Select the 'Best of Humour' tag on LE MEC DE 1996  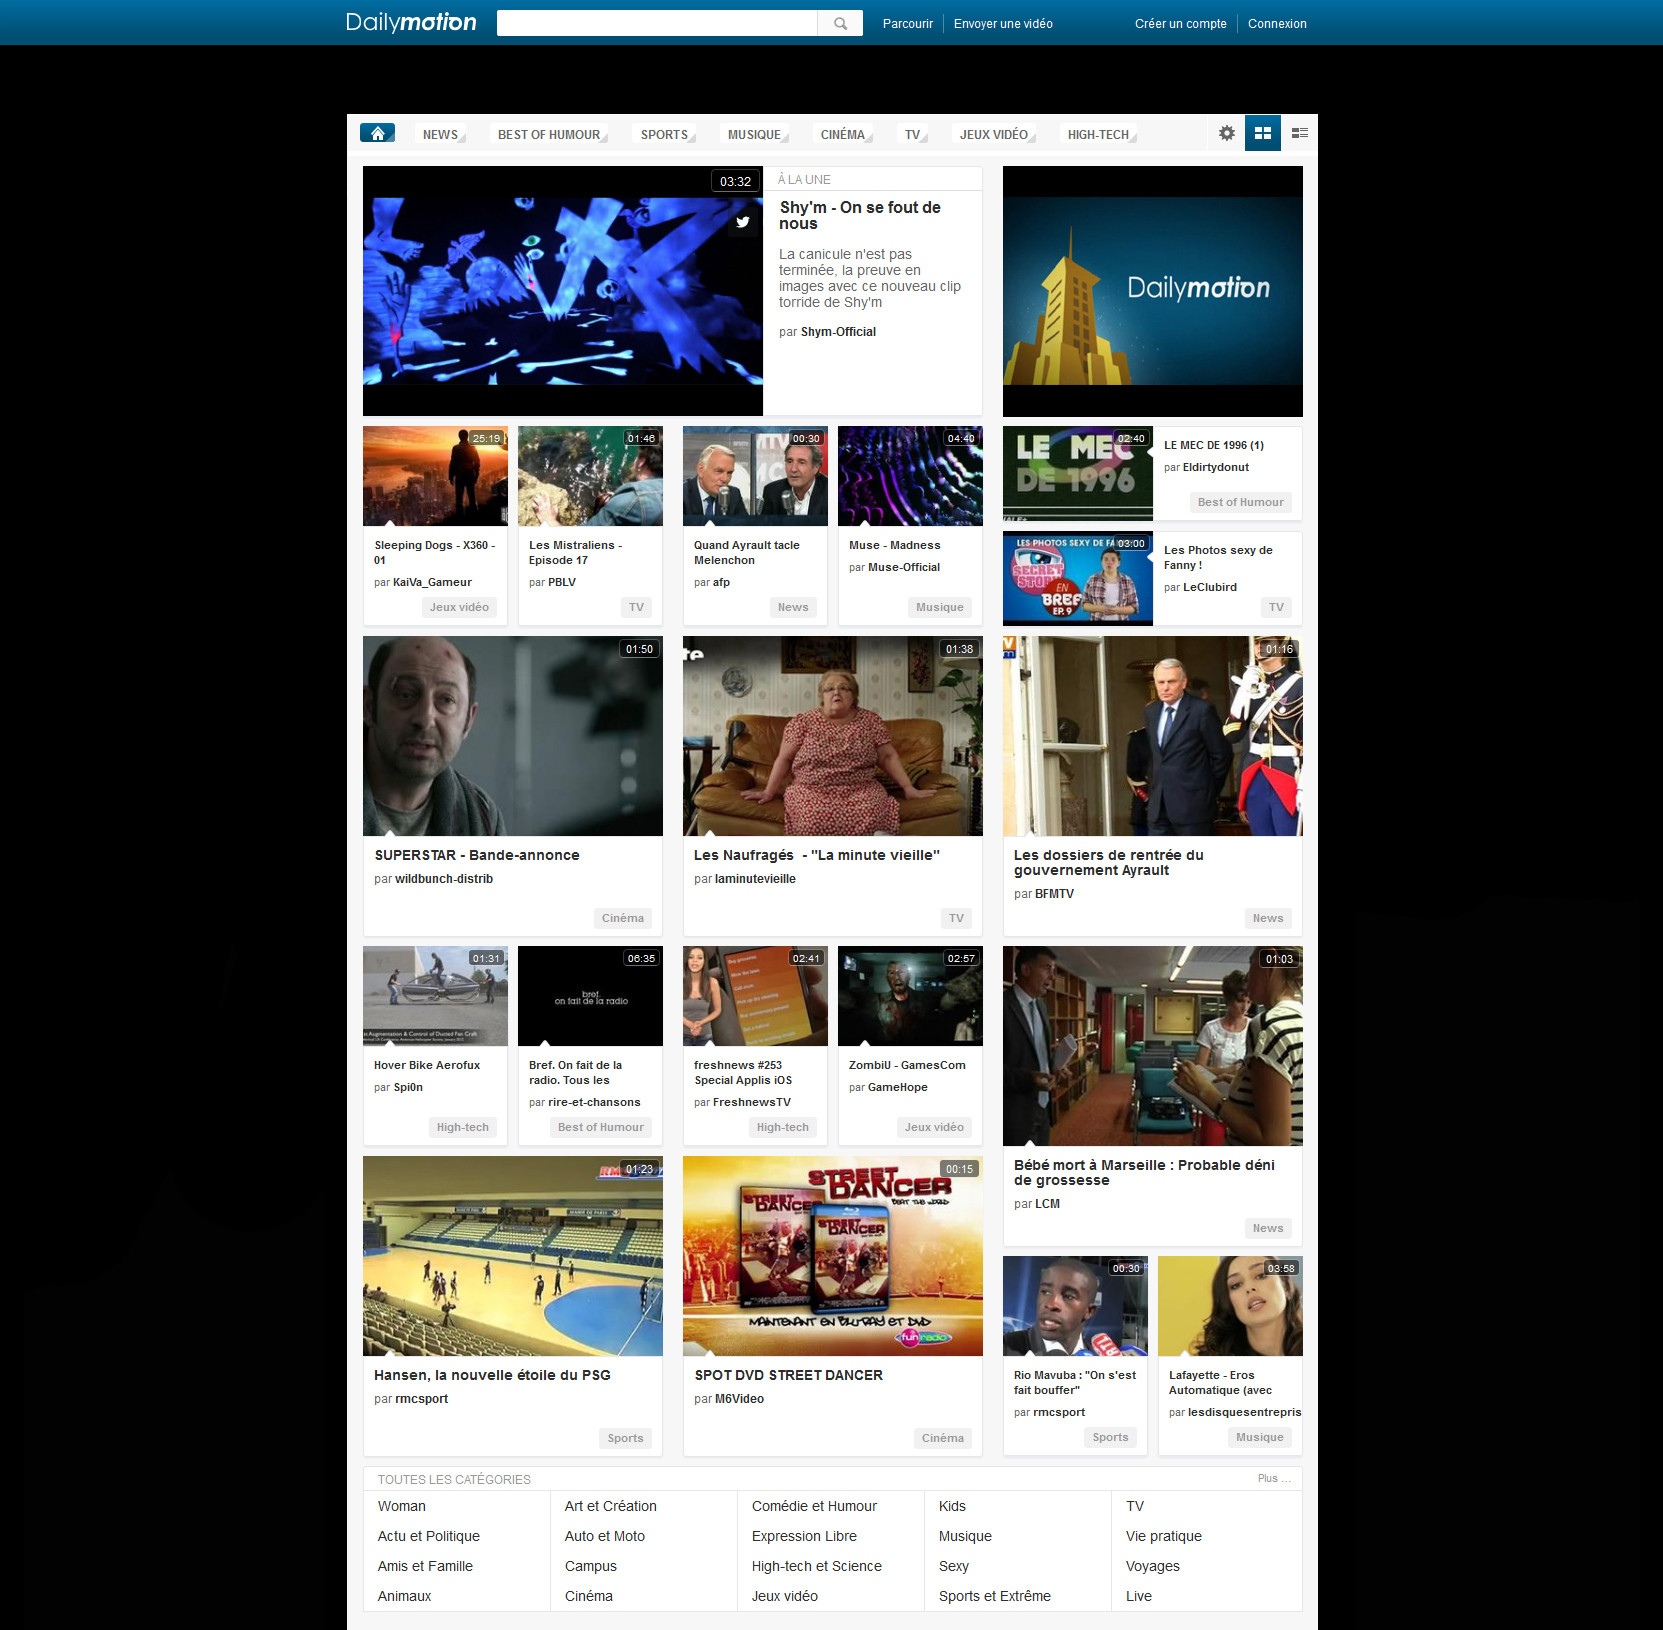pyautogui.click(x=1240, y=502)
